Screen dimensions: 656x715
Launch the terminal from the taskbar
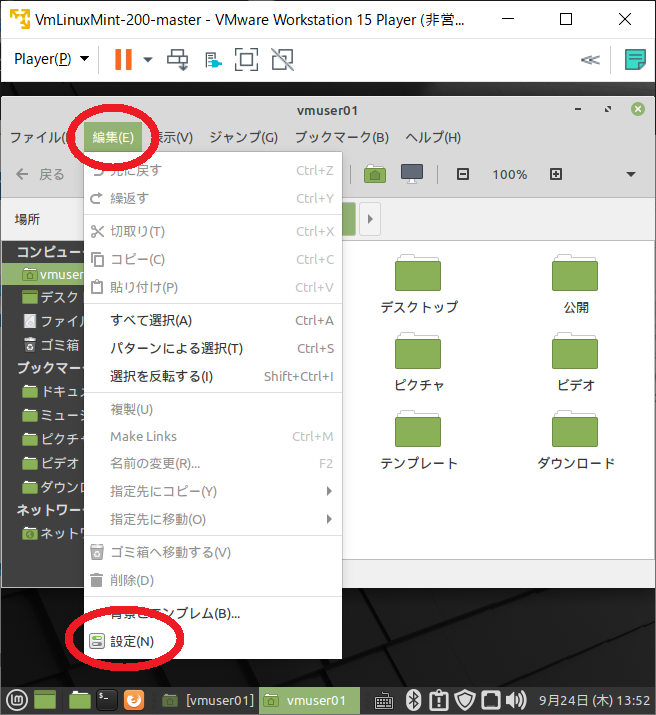[x=107, y=700]
